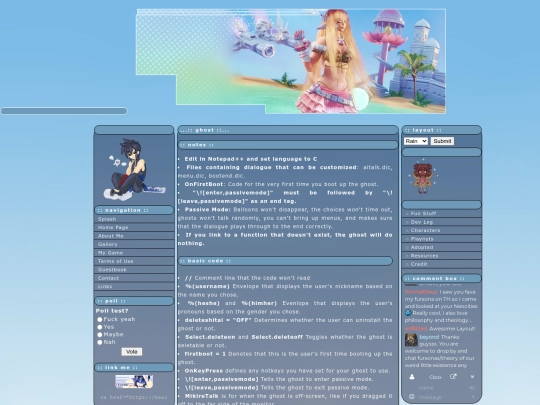The height and width of the screenshot is (405, 540).
Task: Open the Fun Stuff section
Action: 441,214
